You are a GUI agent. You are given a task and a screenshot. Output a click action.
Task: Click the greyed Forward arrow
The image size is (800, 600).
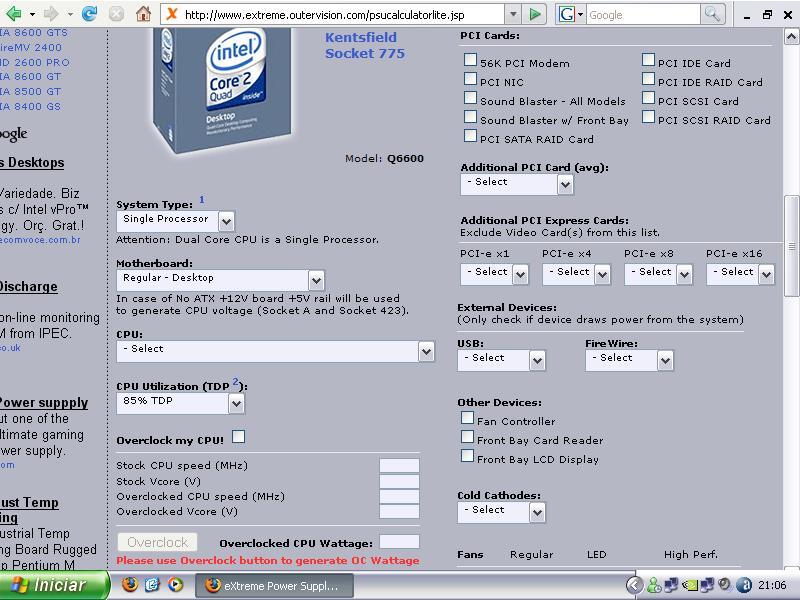pos(51,14)
